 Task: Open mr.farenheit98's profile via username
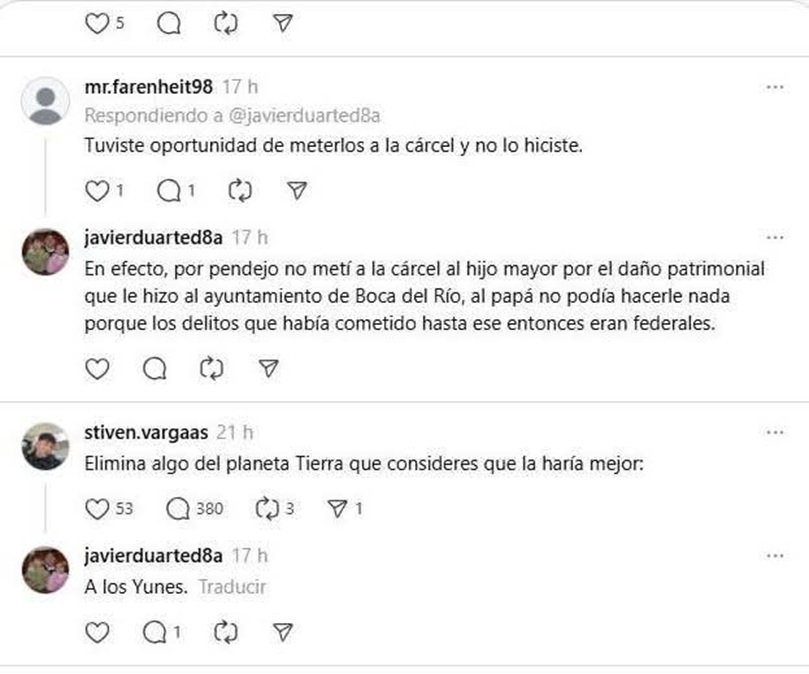pos(147,87)
